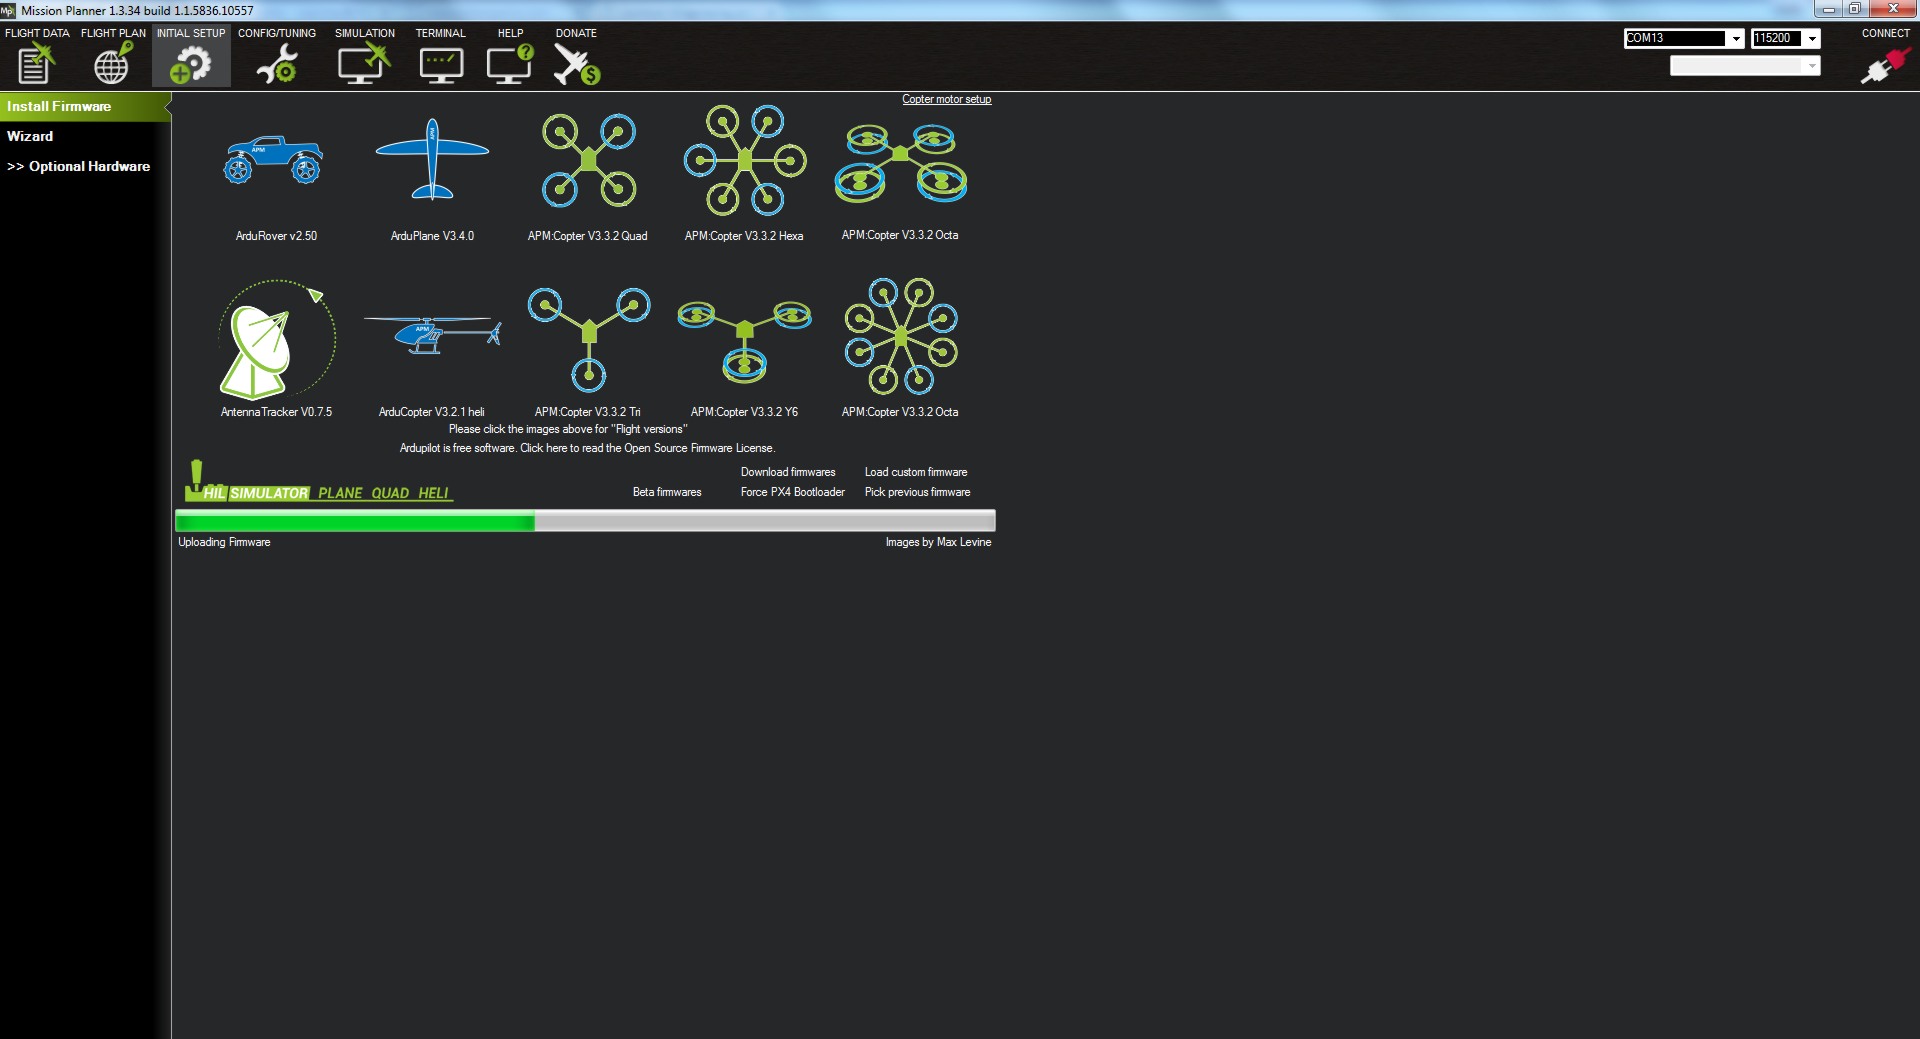The height and width of the screenshot is (1039, 1920).
Task: Choose the APM:Copter V3.3.2 Quad icon
Action: pos(588,160)
